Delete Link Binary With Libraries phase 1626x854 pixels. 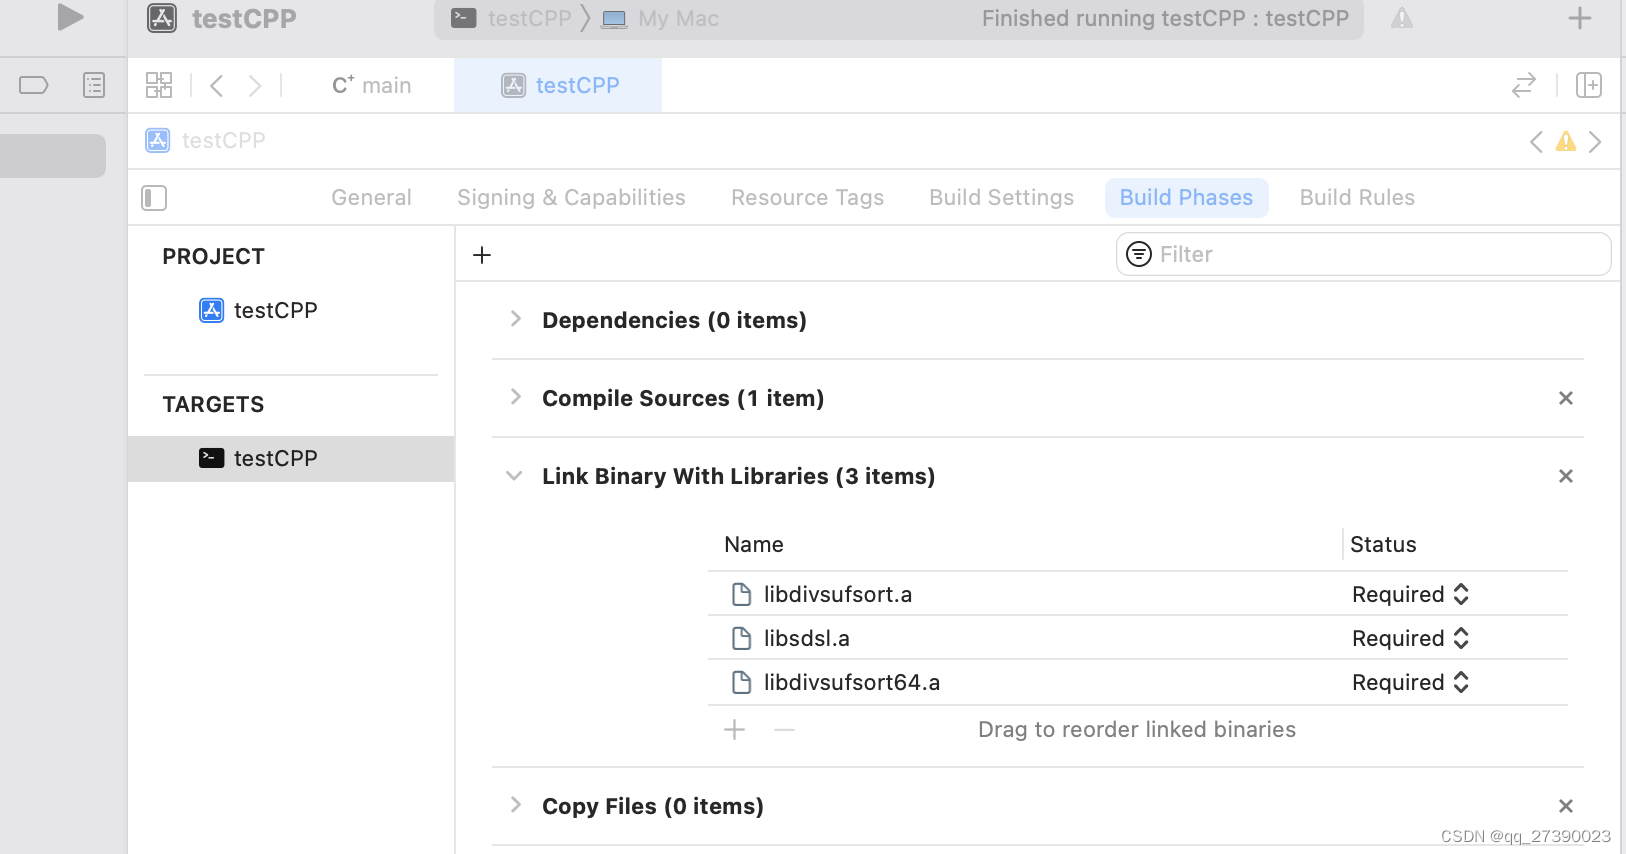coord(1566,476)
